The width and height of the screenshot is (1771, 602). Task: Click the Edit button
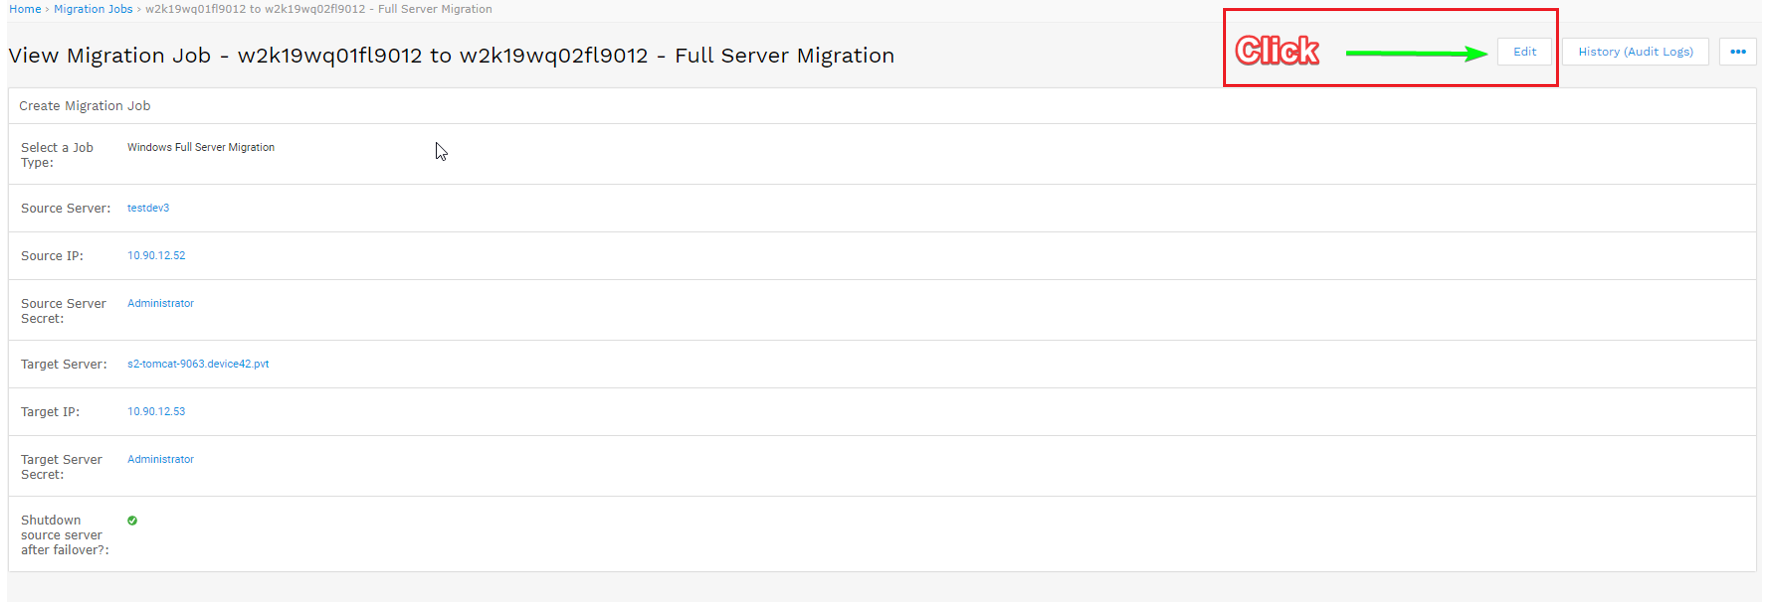tap(1524, 52)
